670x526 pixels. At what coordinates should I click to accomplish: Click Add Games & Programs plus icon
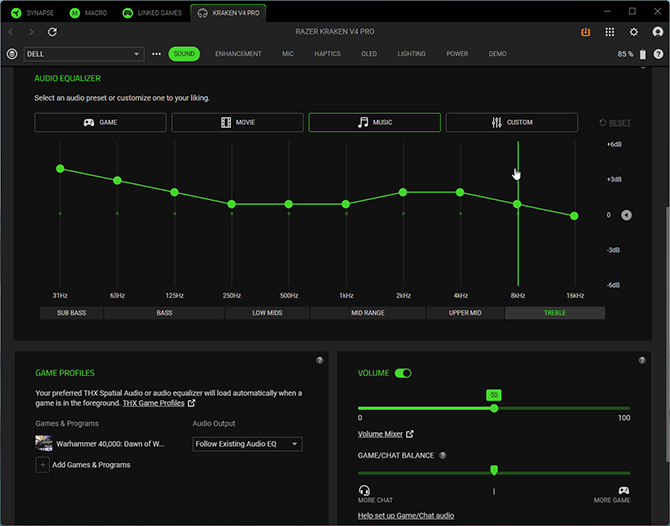pos(42,465)
